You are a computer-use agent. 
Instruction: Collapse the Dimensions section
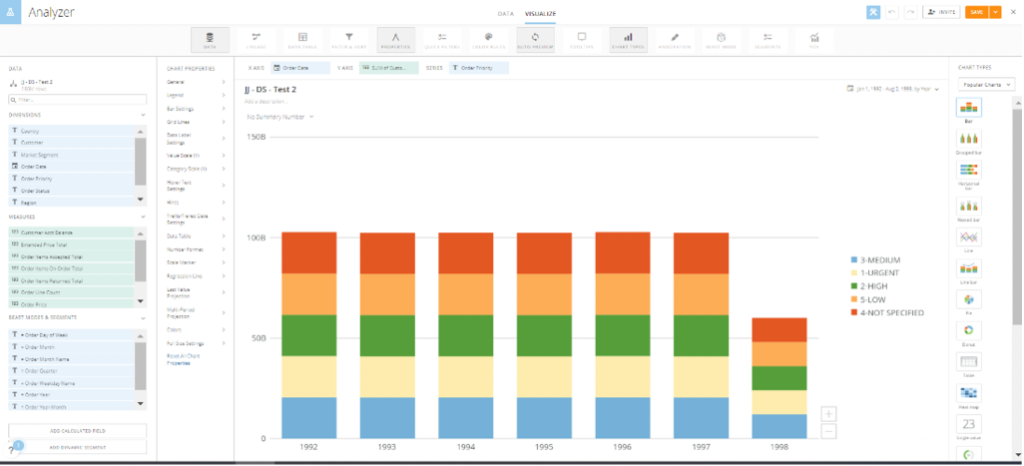coord(143,115)
